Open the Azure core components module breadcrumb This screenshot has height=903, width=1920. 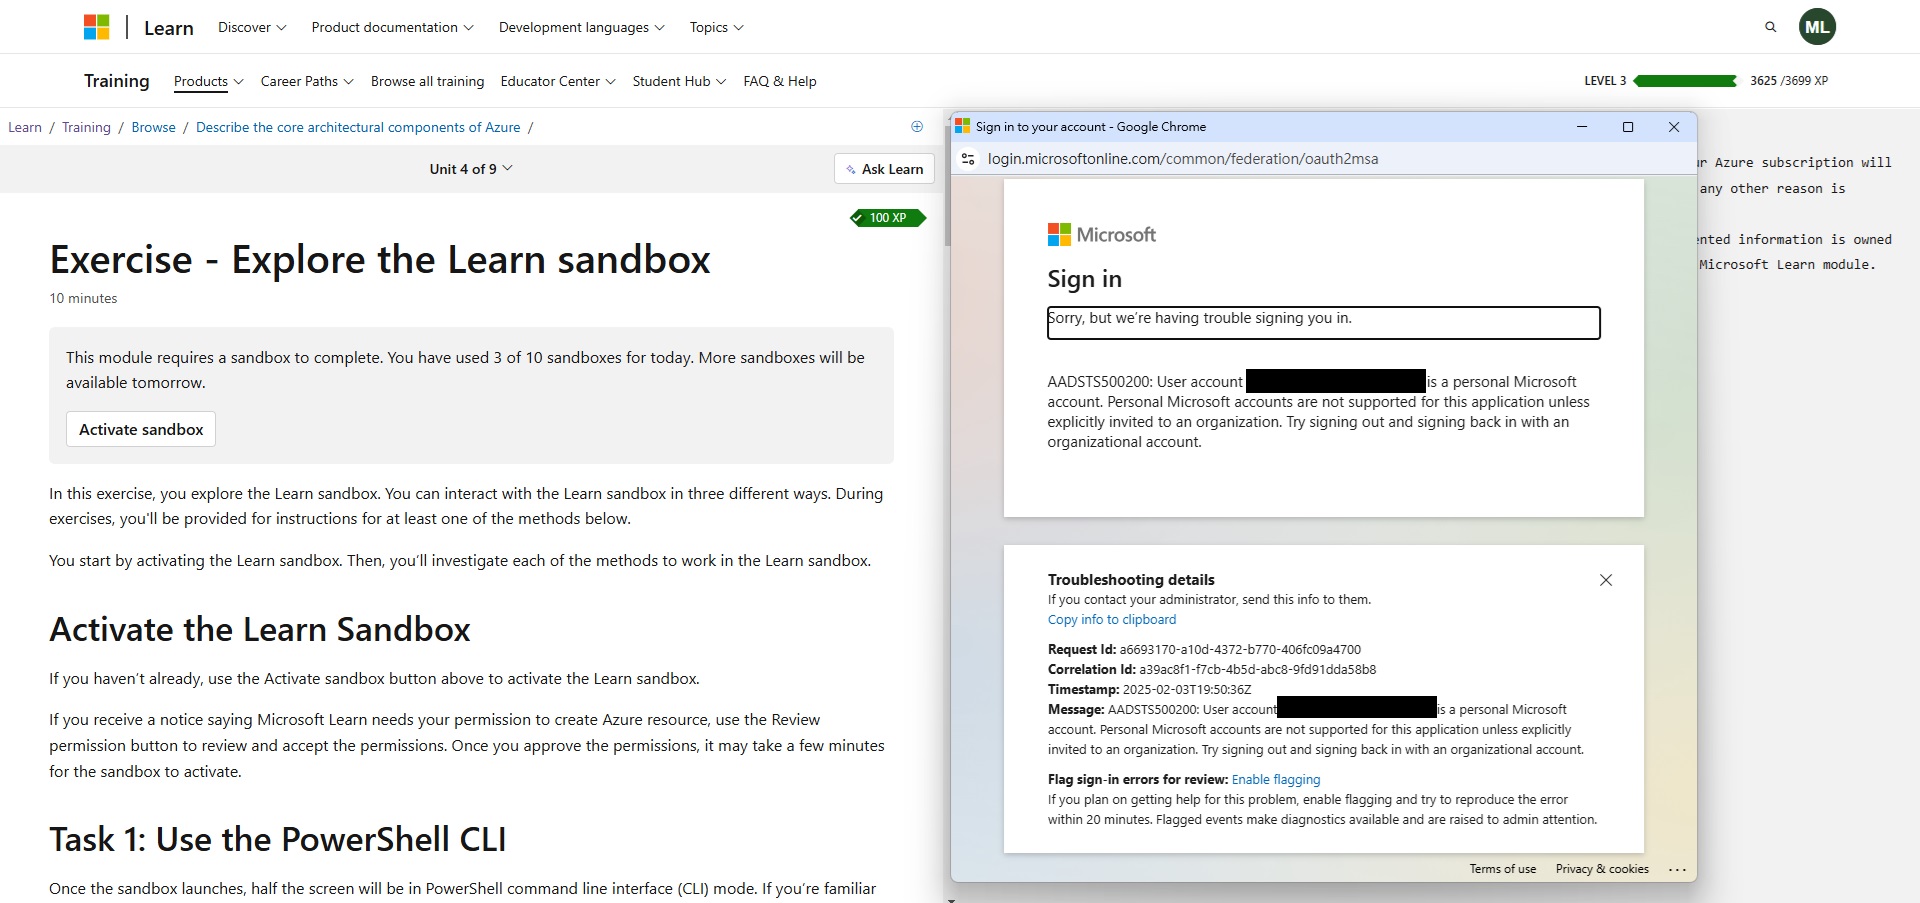click(x=358, y=127)
